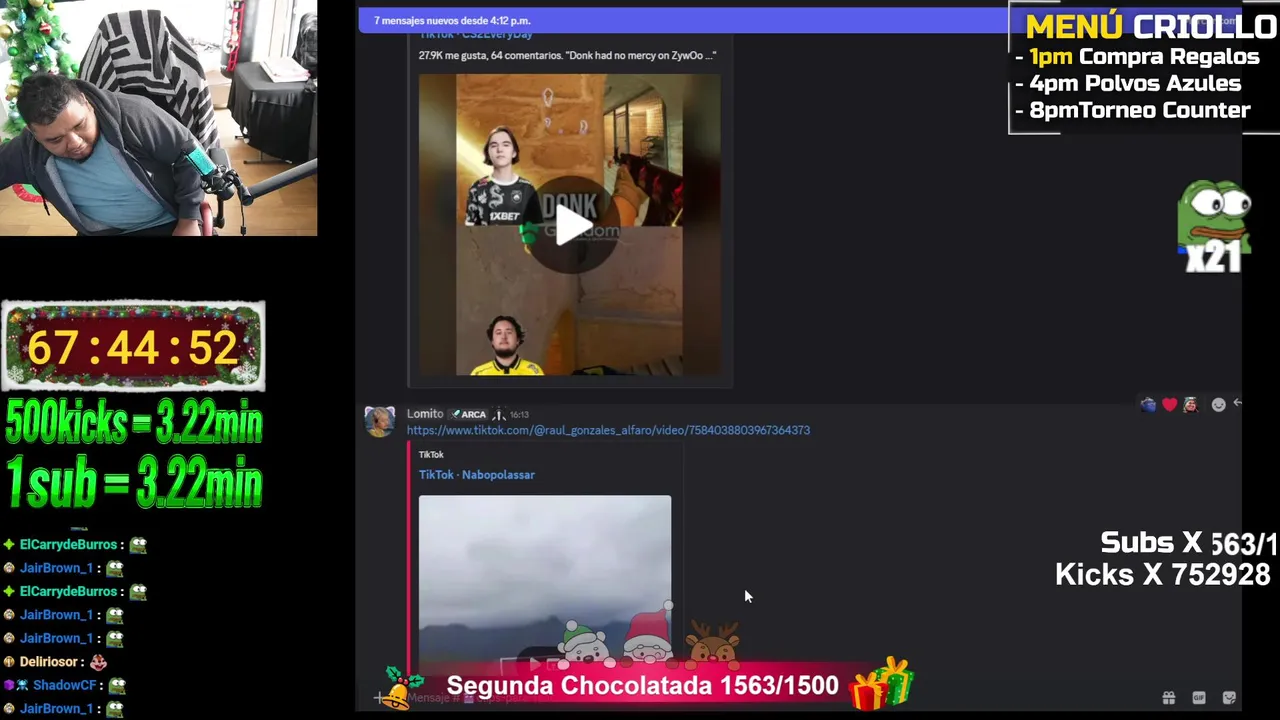This screenshot has width=1280, height=720.
Task: Click the 16:13 message timestamp
Action: (519, 414)
